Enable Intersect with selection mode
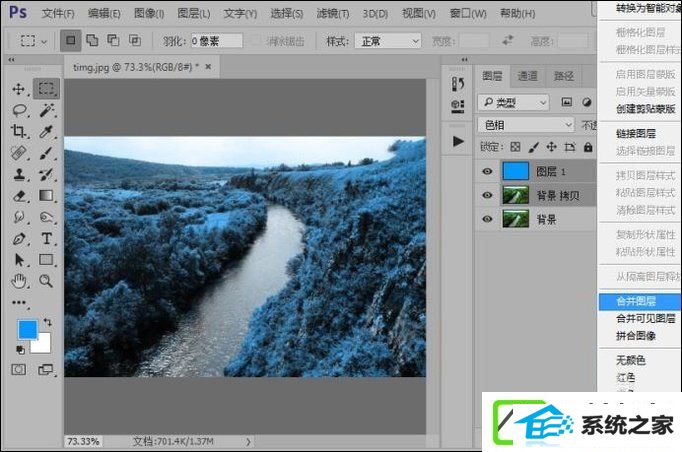This screenshot has height=452, width=682. (135, 40)
